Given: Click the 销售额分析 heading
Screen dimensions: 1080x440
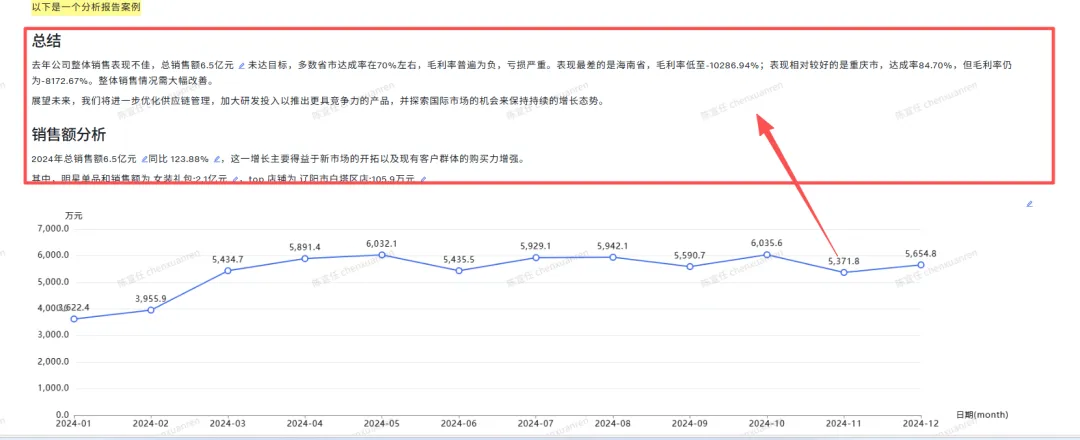Looking at the screenshot, I should [68, 134].
